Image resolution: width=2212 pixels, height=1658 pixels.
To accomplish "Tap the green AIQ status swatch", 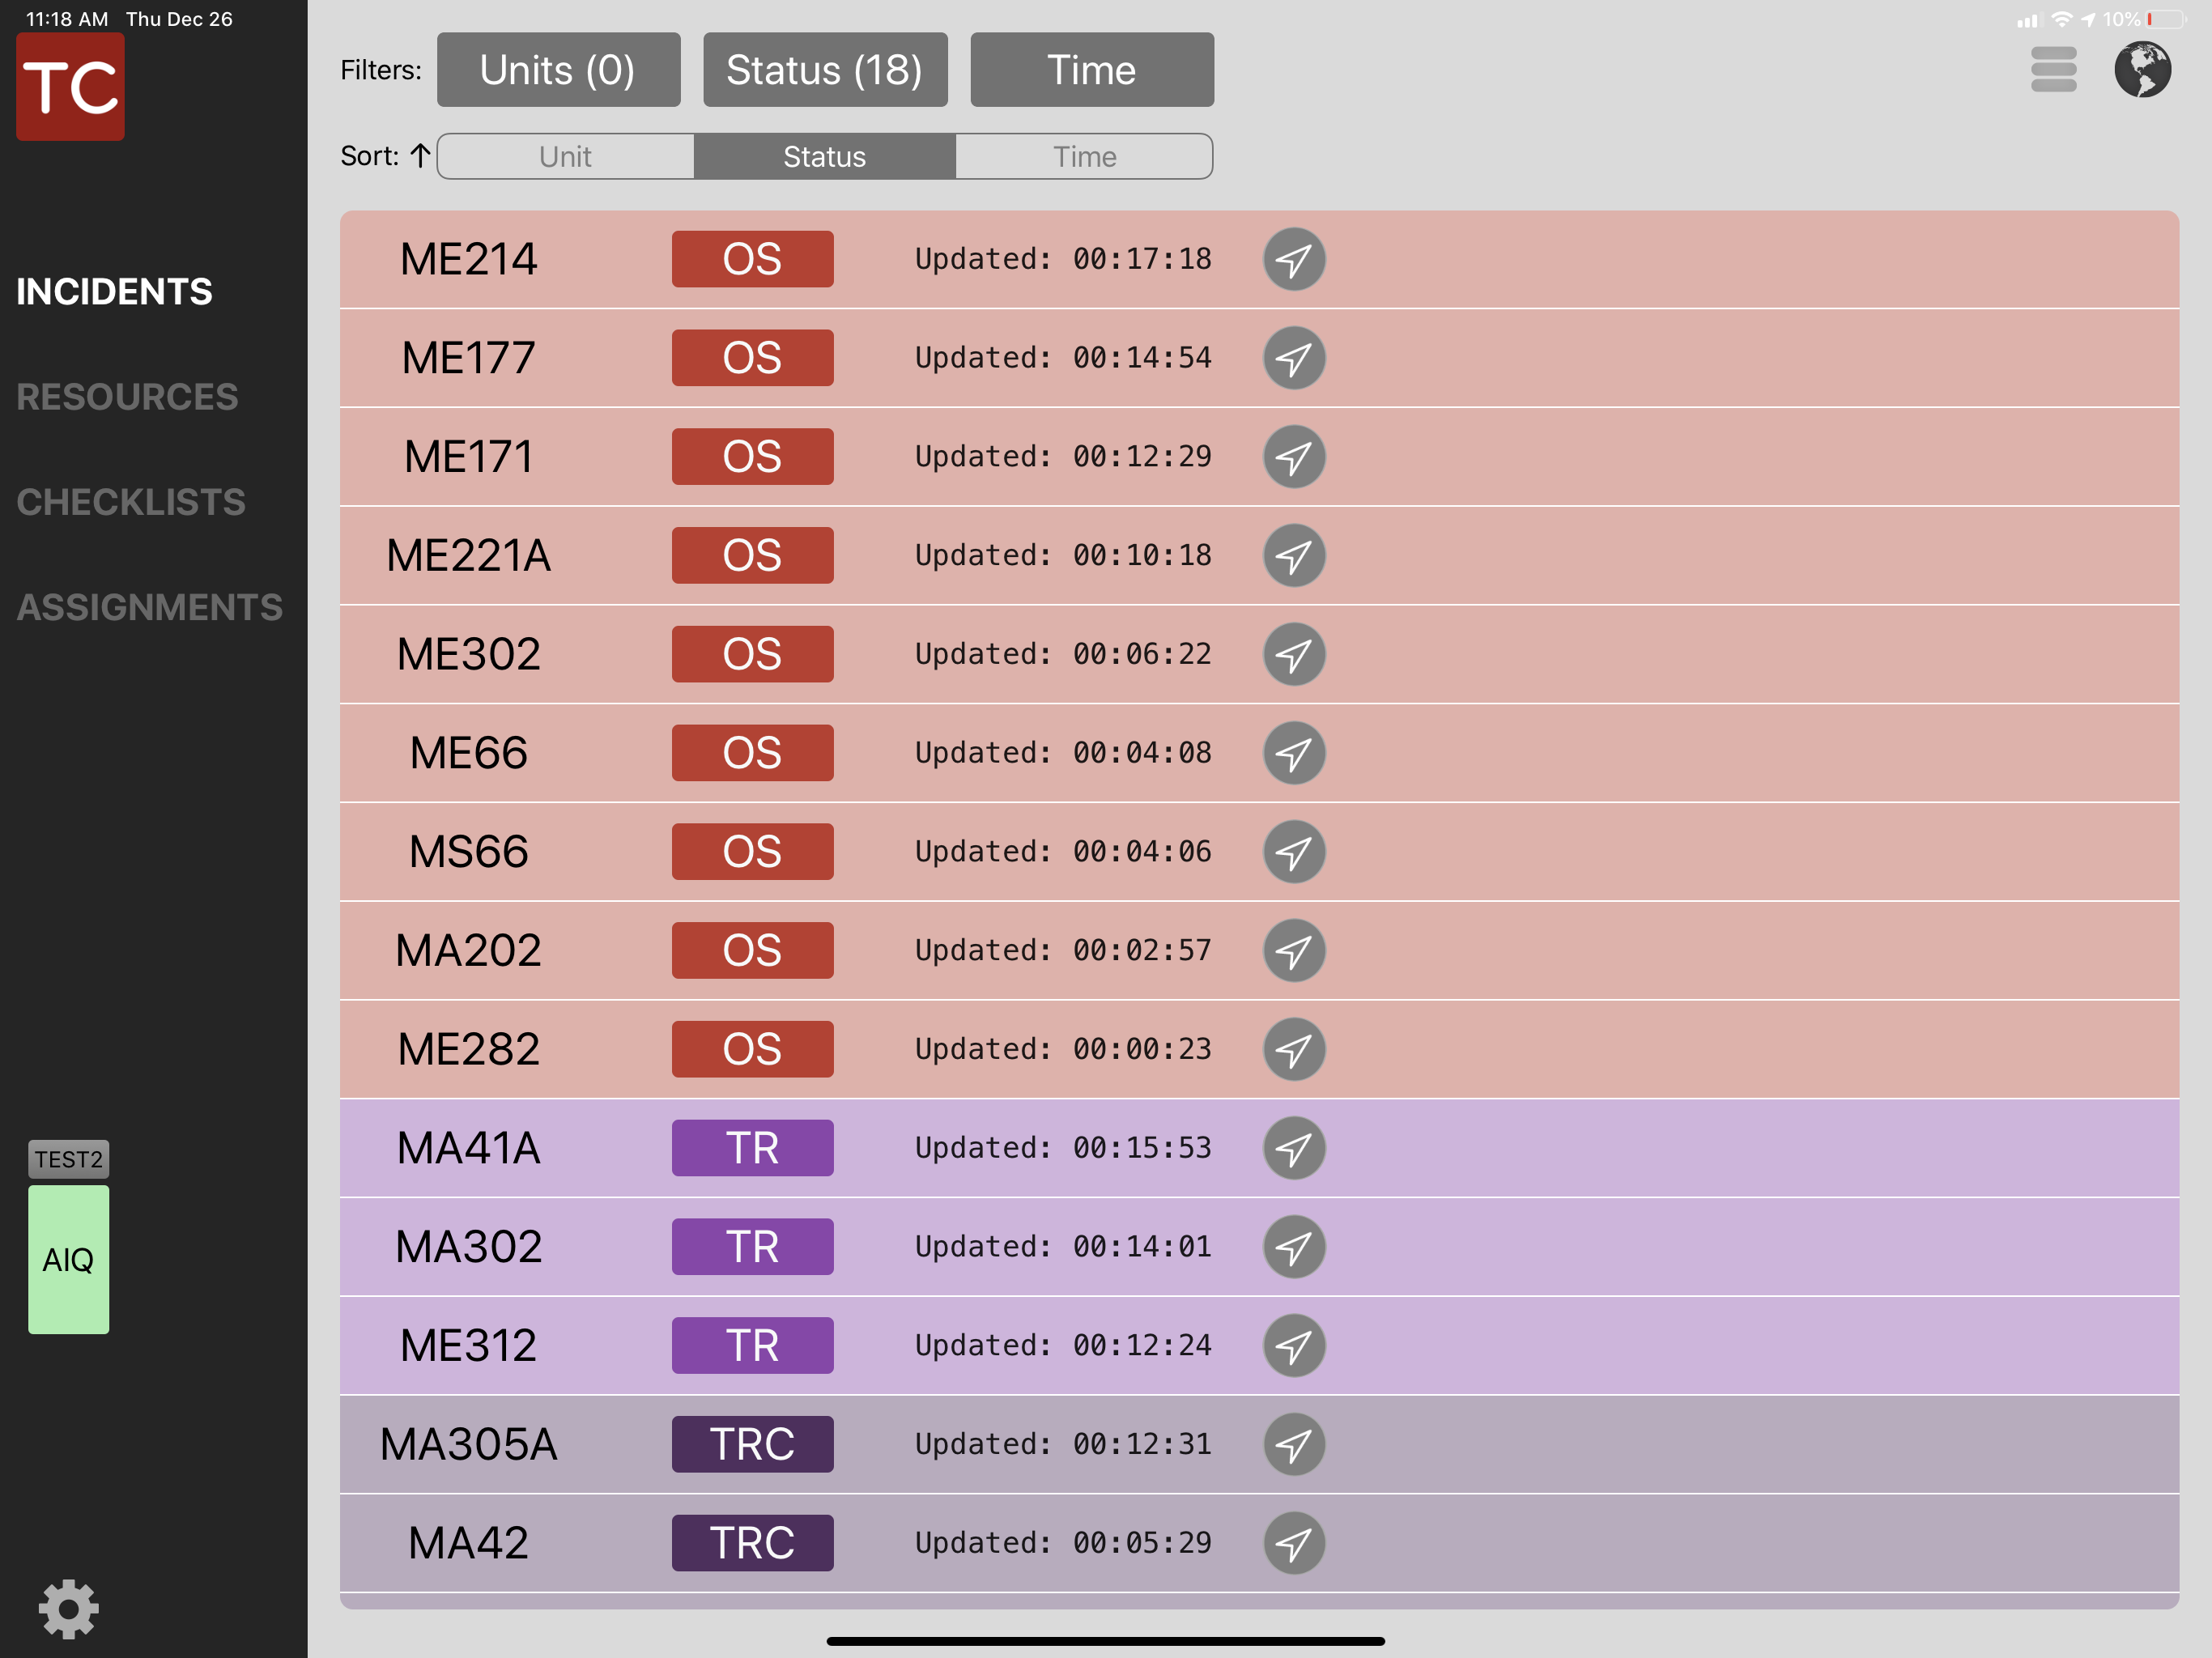I will [68, 1259].
